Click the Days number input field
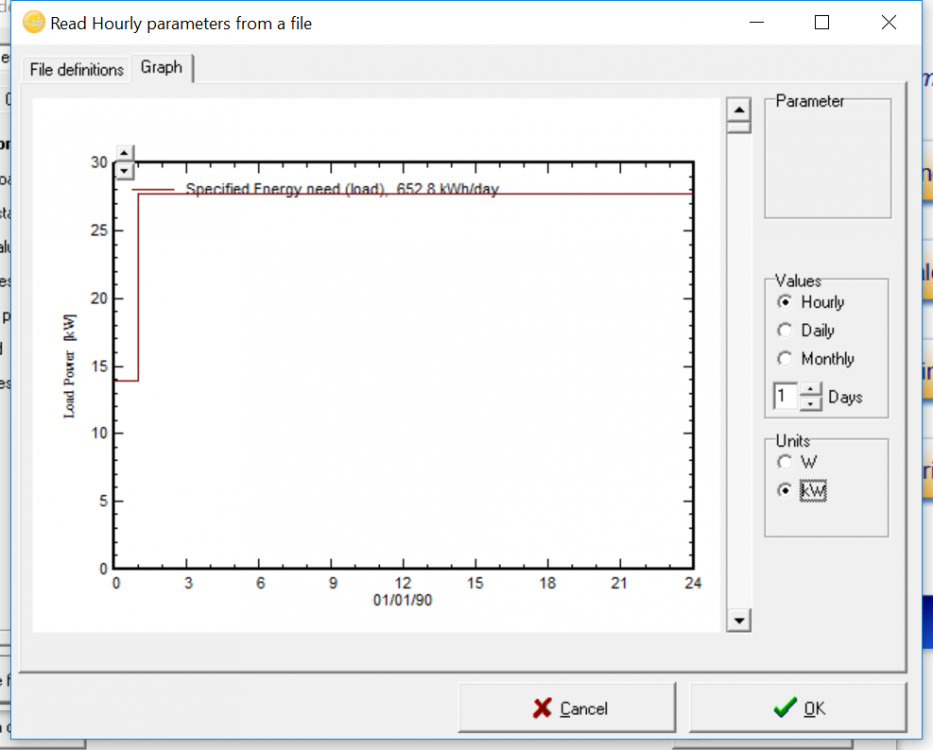The height and width of the screenshot is (750, 933). [x=785, y=397]
